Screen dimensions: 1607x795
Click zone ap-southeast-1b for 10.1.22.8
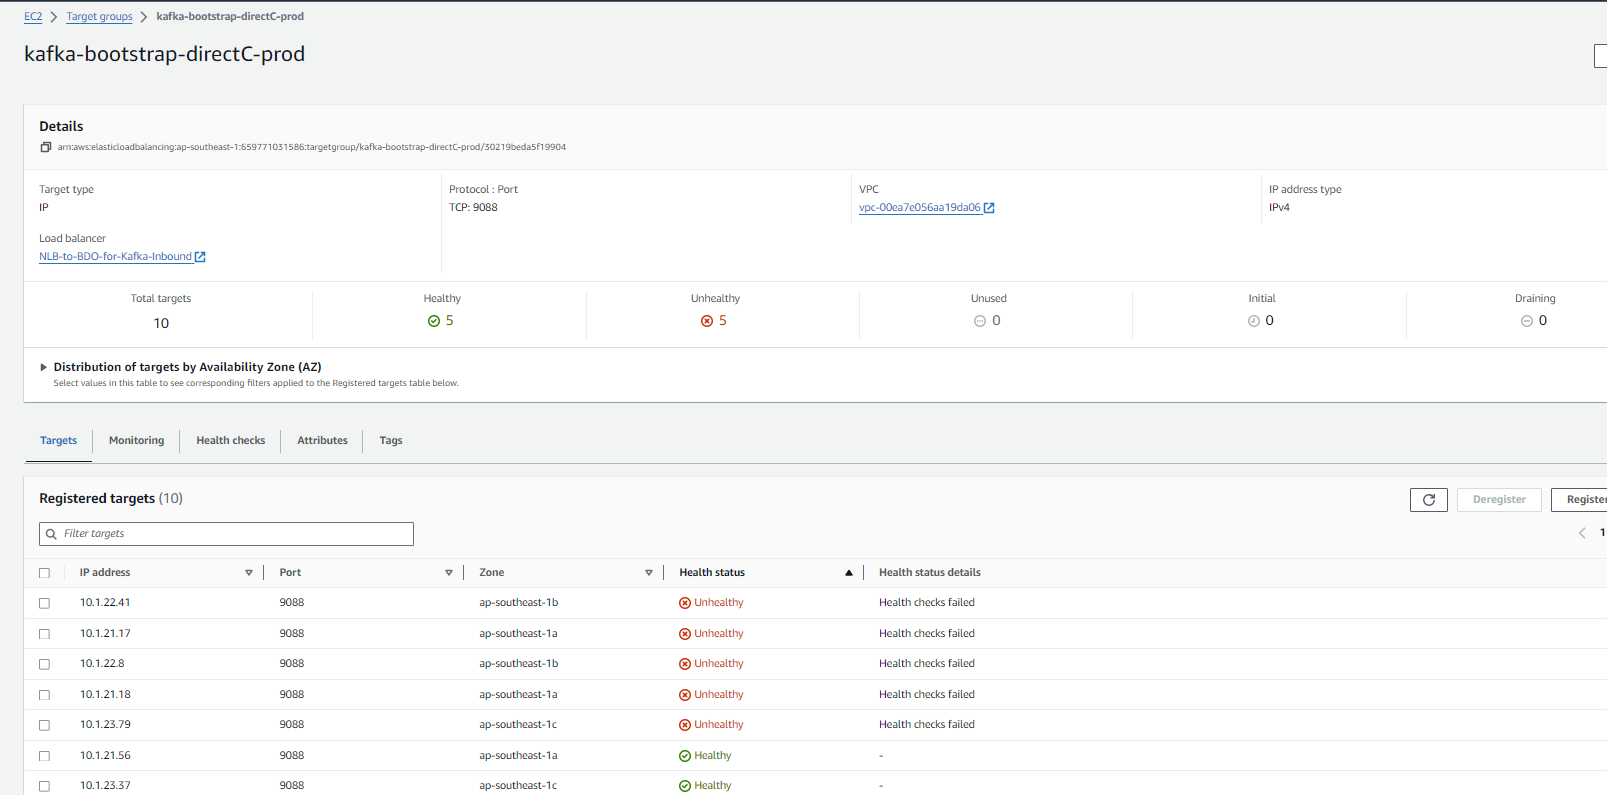519,664
